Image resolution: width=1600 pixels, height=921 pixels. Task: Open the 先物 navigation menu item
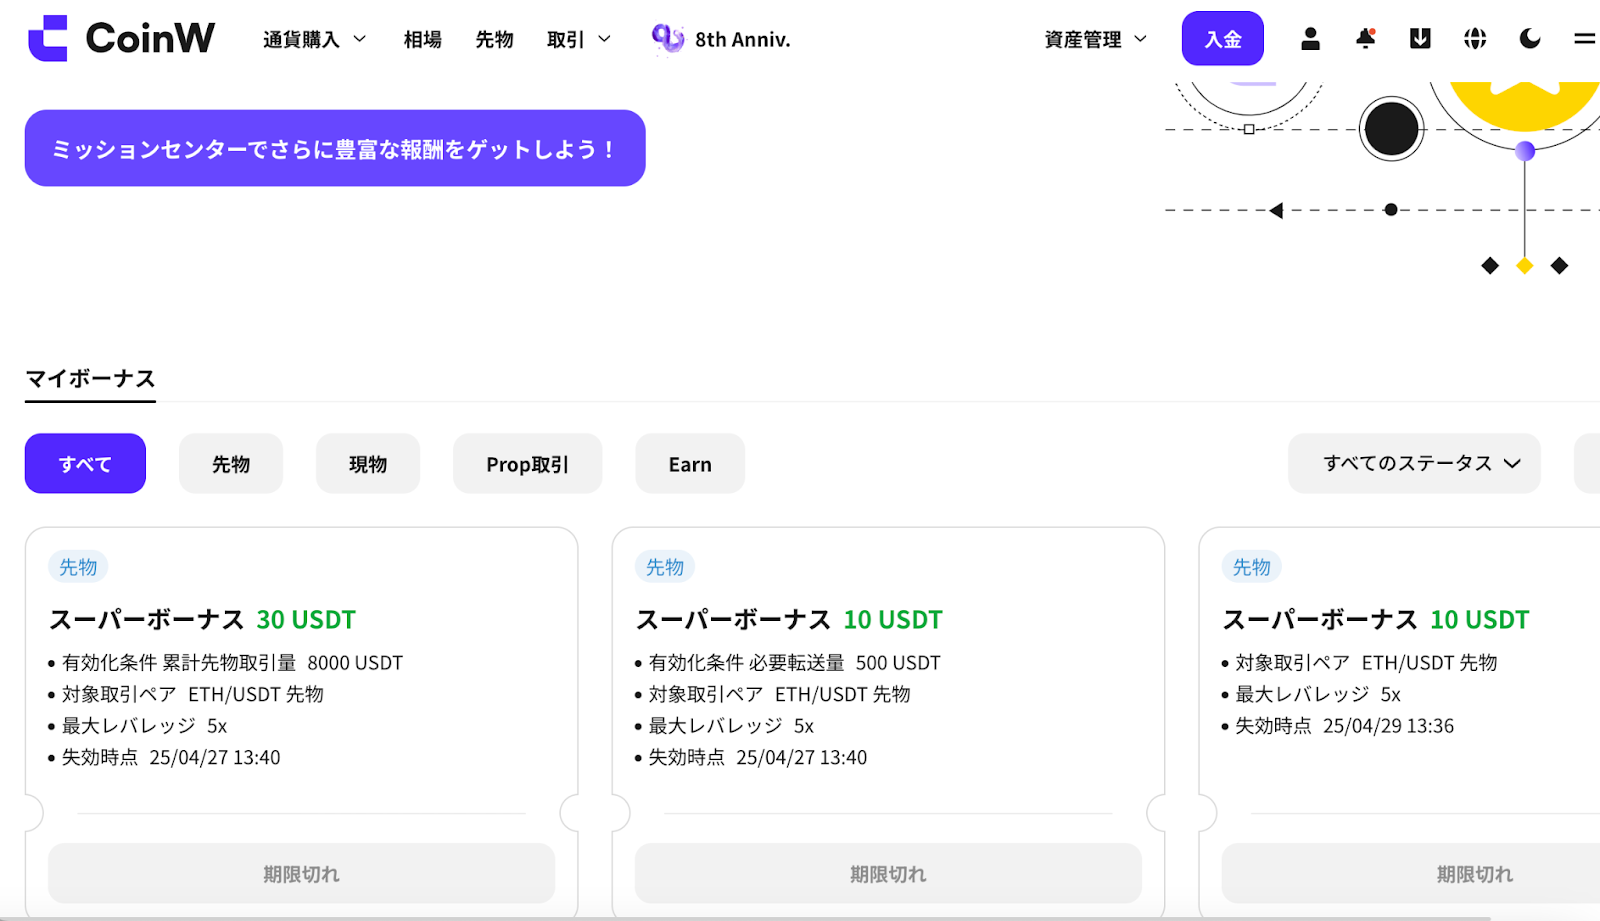[494, 40]
